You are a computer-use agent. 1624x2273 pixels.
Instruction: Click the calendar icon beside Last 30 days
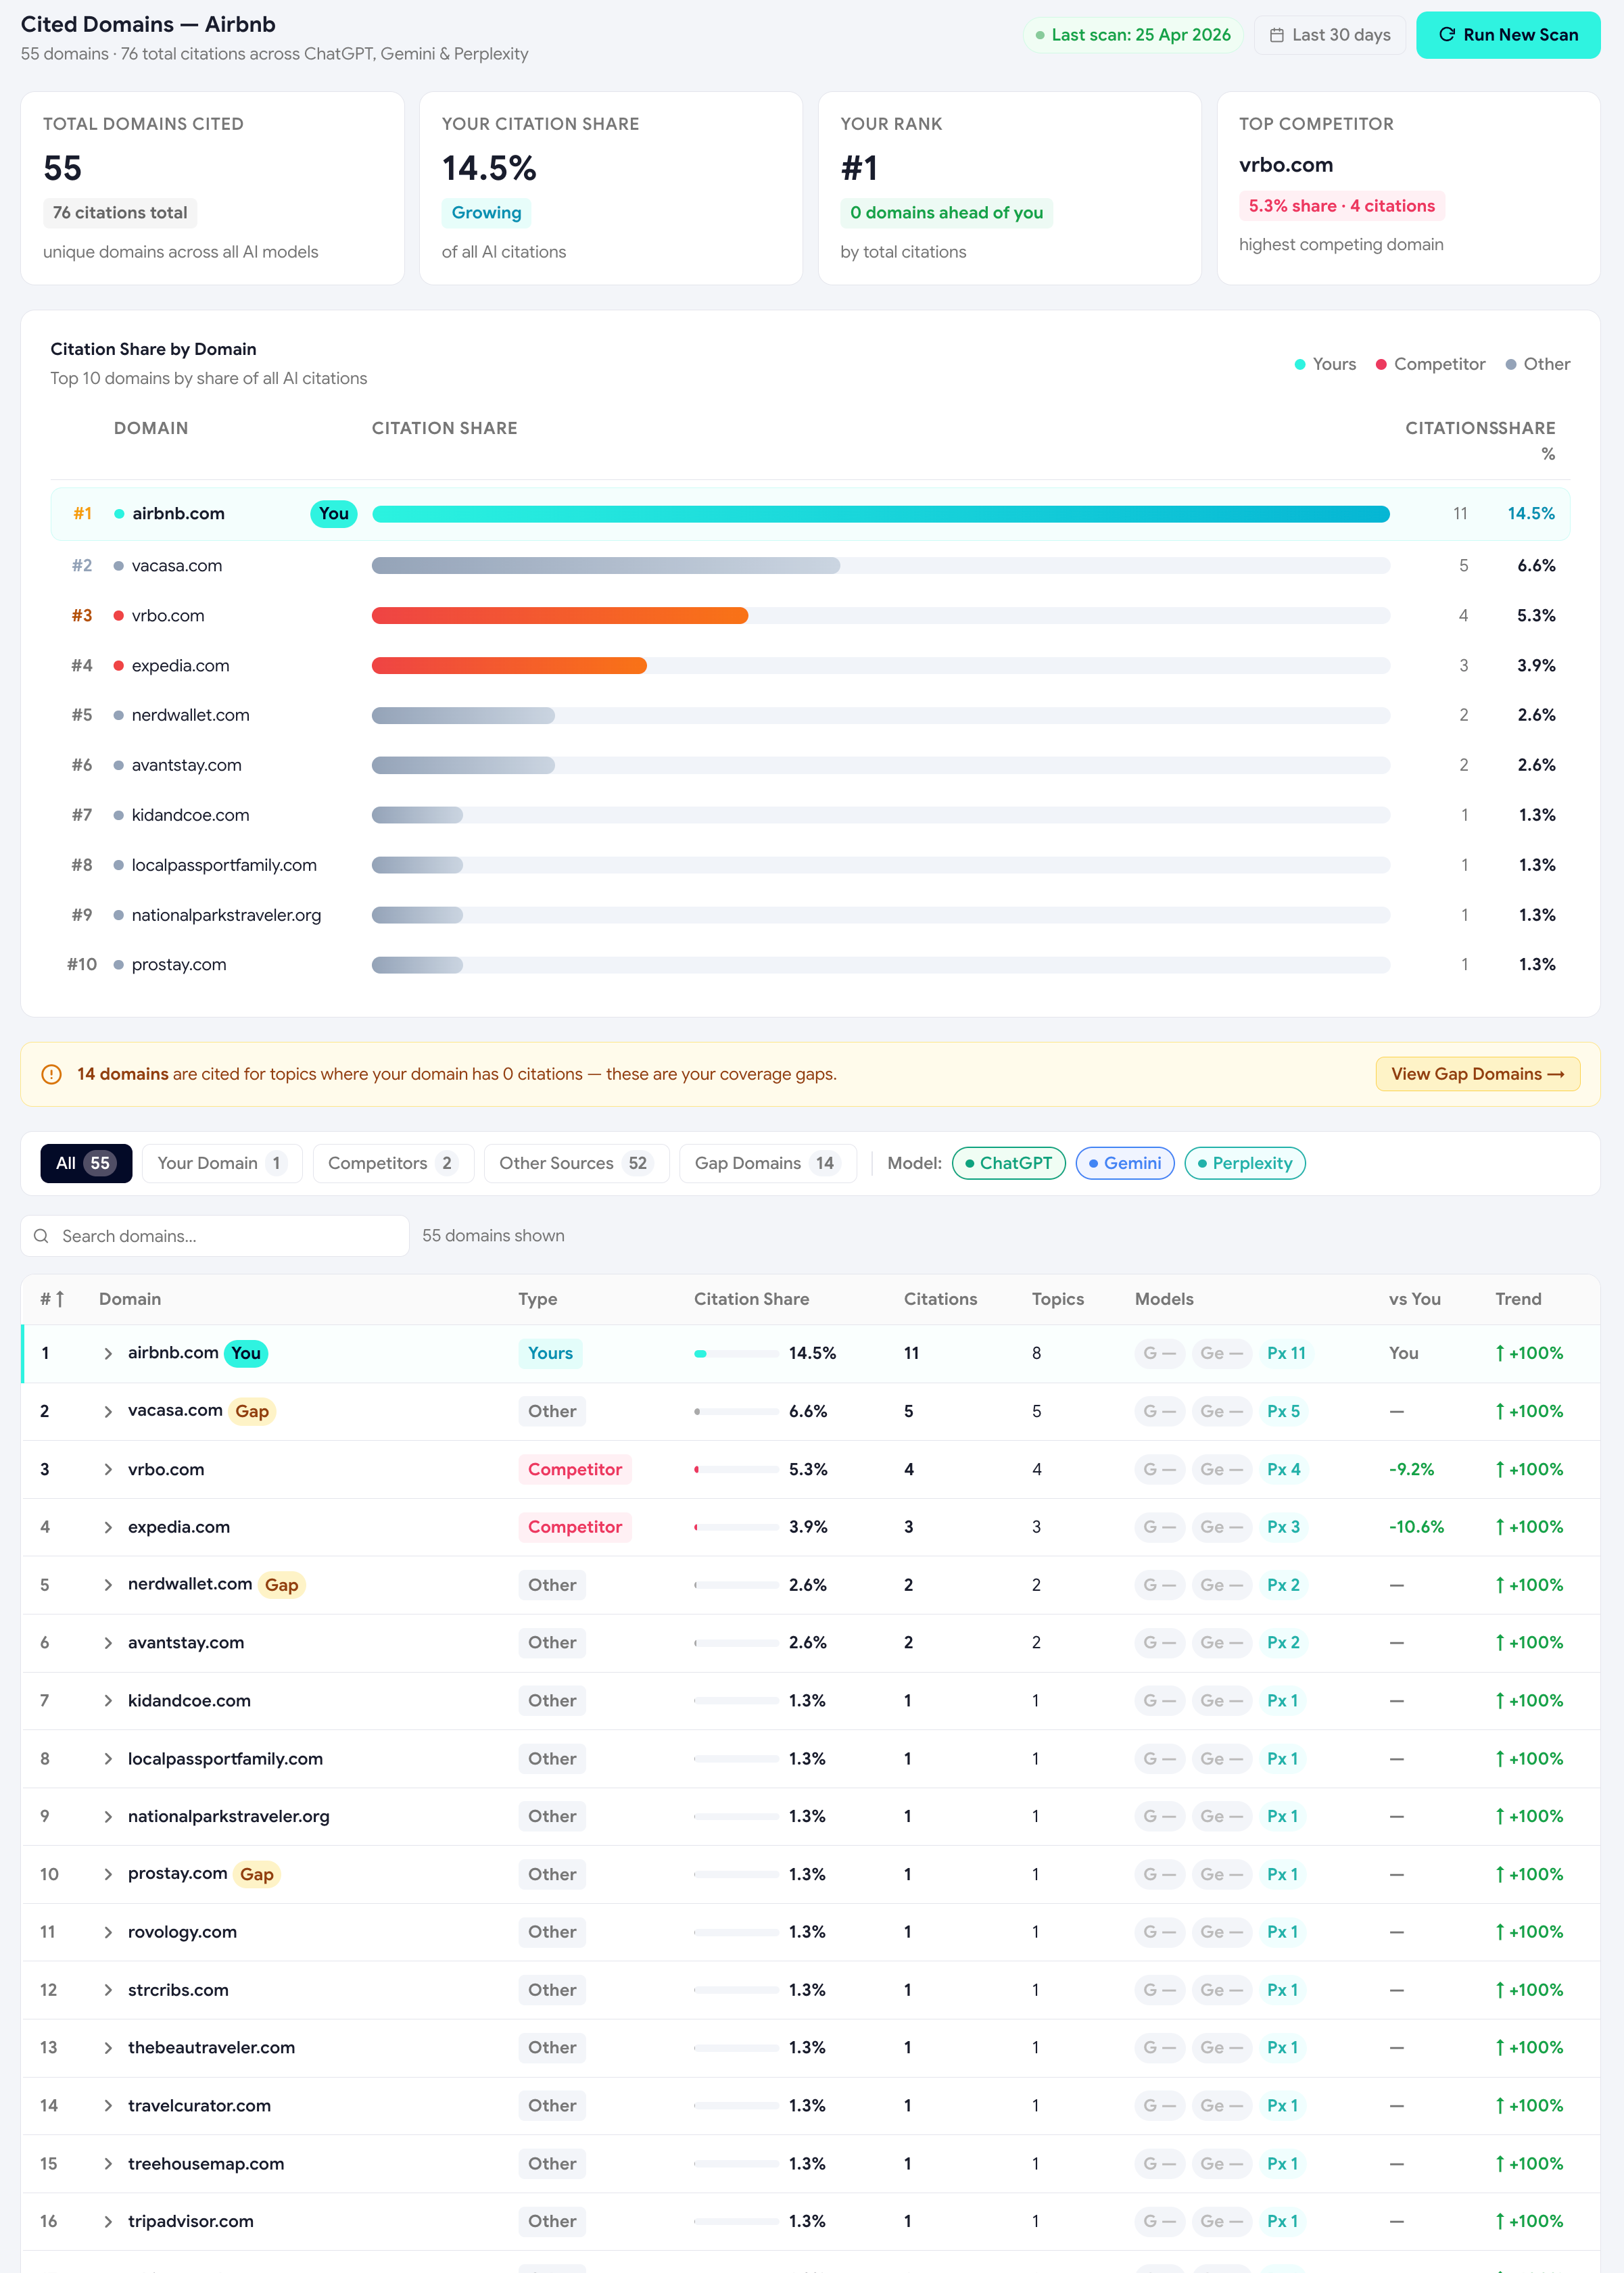(x=1276, y=35)
